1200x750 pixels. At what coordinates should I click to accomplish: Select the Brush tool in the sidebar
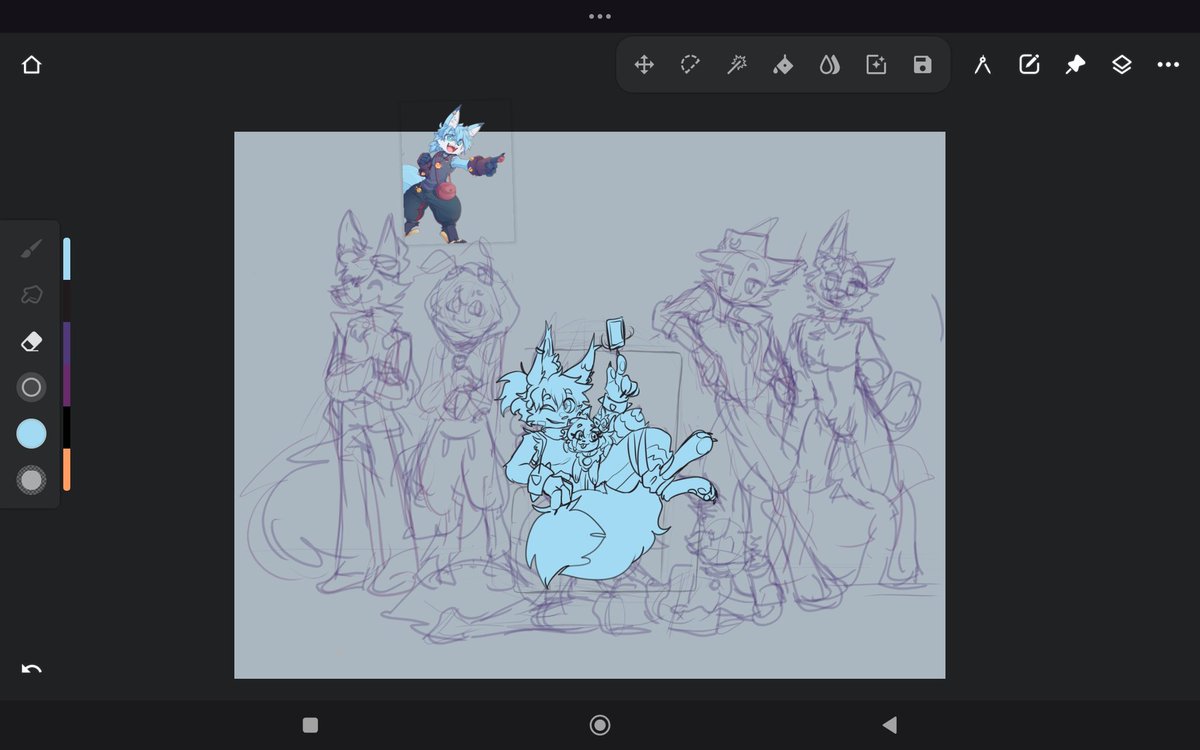pyautogui.click(x=31, y=249)
